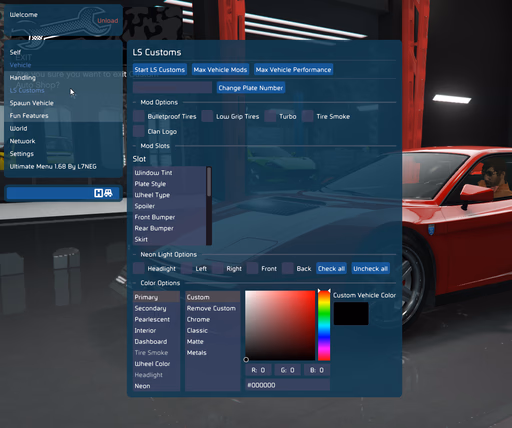Enable the Turbo checkbox
Viewport: 512px width, 428px height.
(270, 116)
